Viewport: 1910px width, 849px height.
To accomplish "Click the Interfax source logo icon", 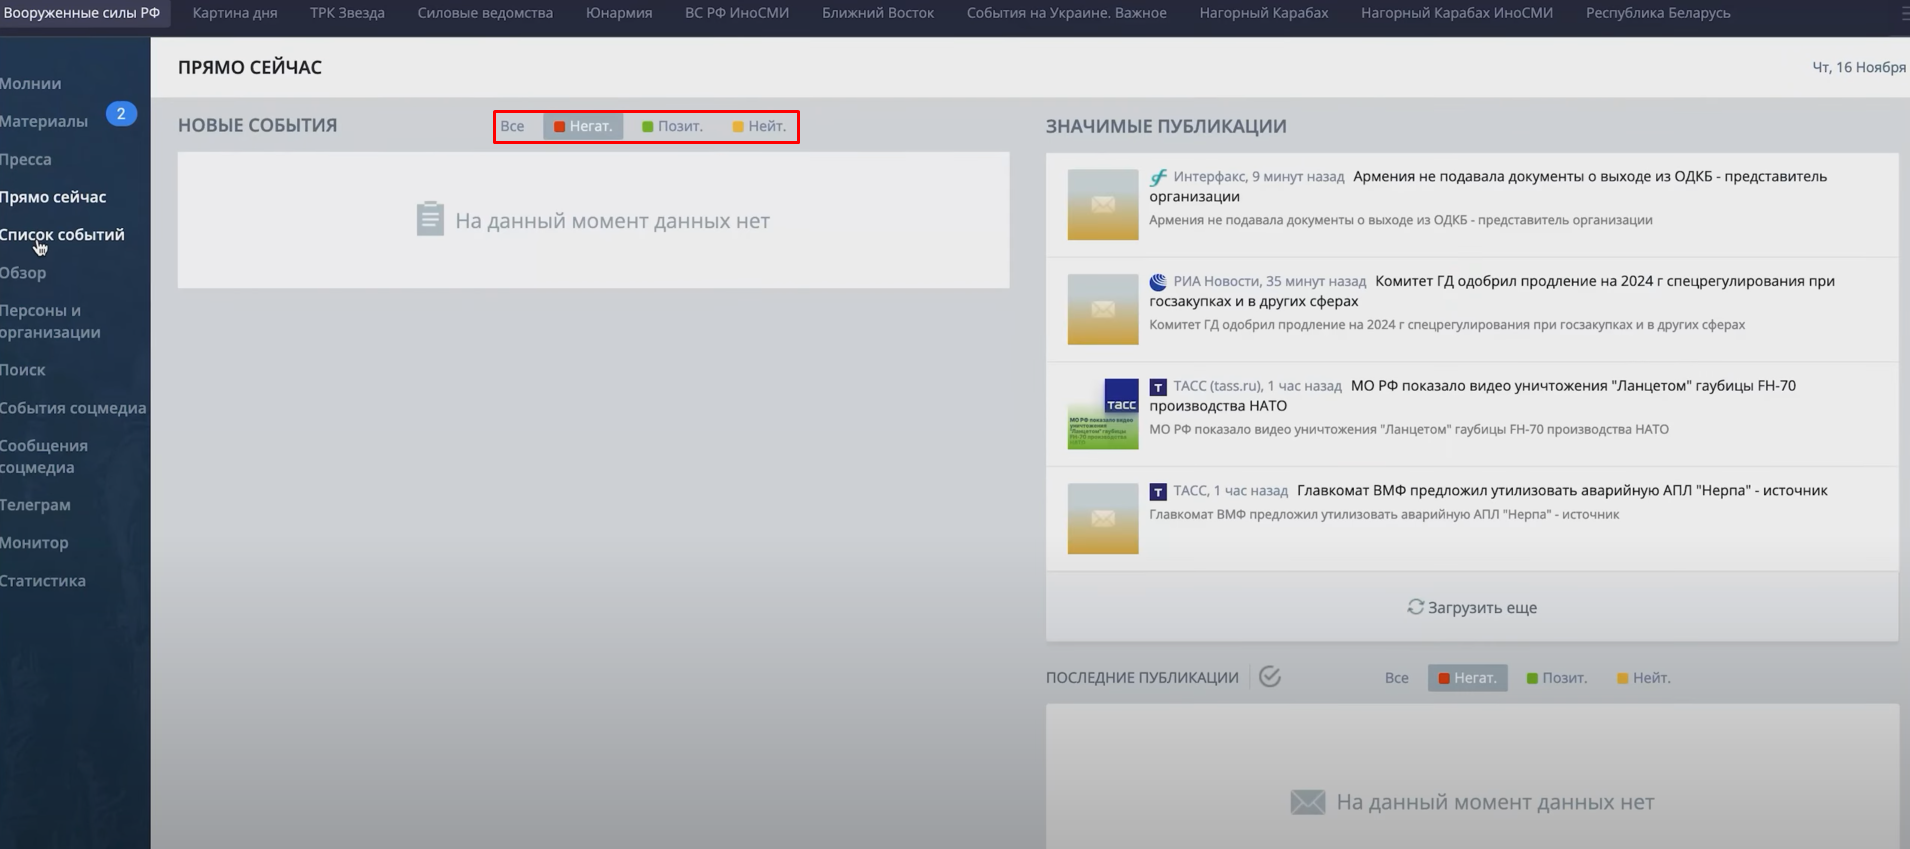I will (1158, 178).
